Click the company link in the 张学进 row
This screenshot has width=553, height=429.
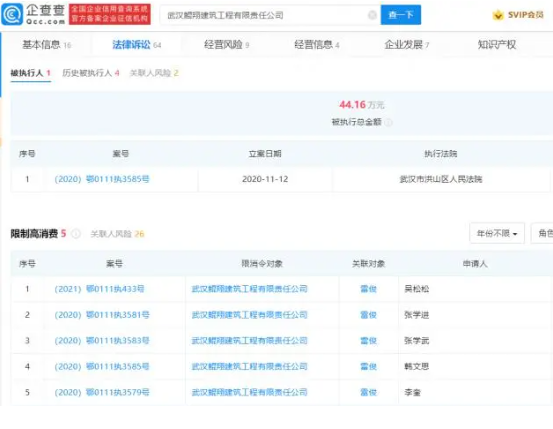[249, 315]
